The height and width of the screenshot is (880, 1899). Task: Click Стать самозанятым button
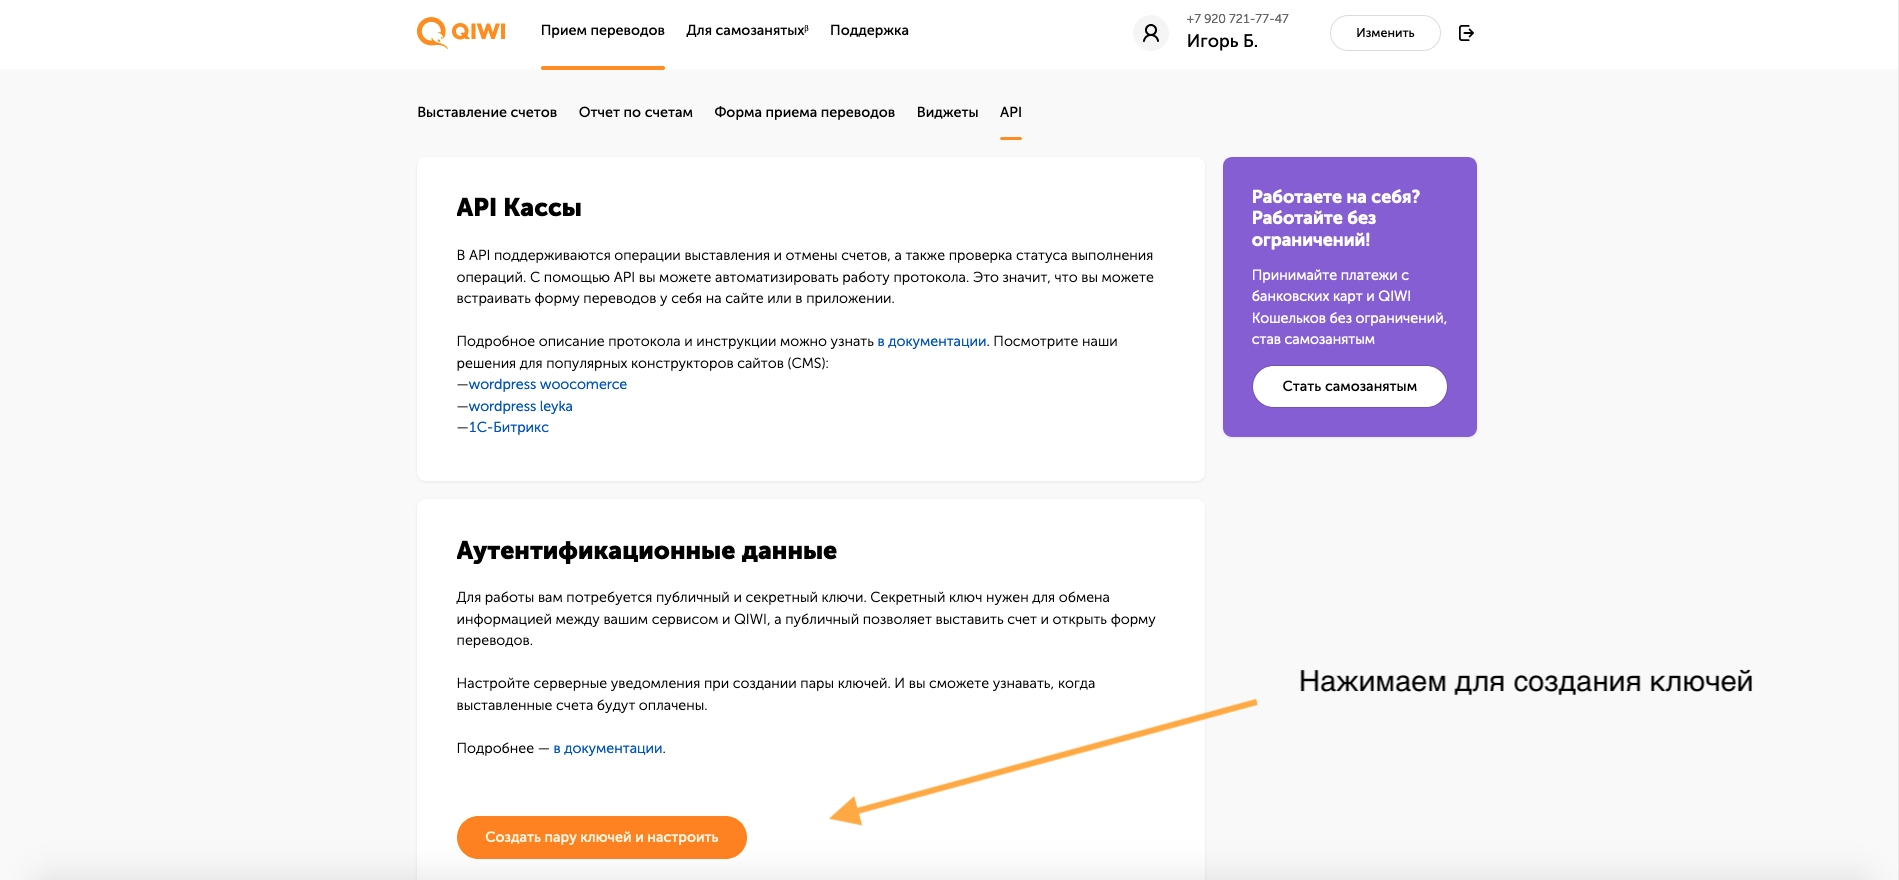[1350, 386]
